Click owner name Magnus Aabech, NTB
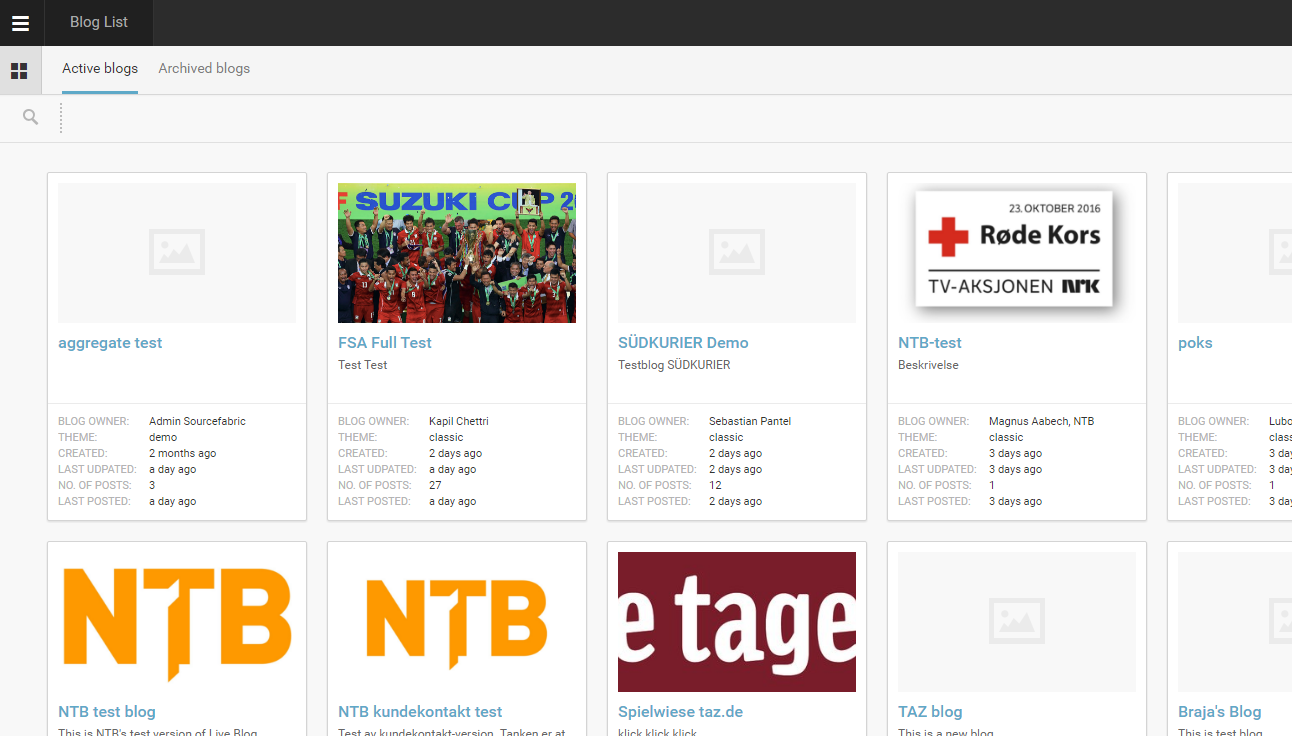Screen dimensions: 1292x736 pyautogui.click(x=1041, y=421)
